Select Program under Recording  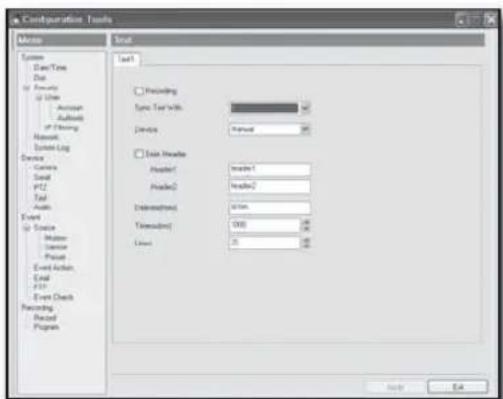coord(46,327)
